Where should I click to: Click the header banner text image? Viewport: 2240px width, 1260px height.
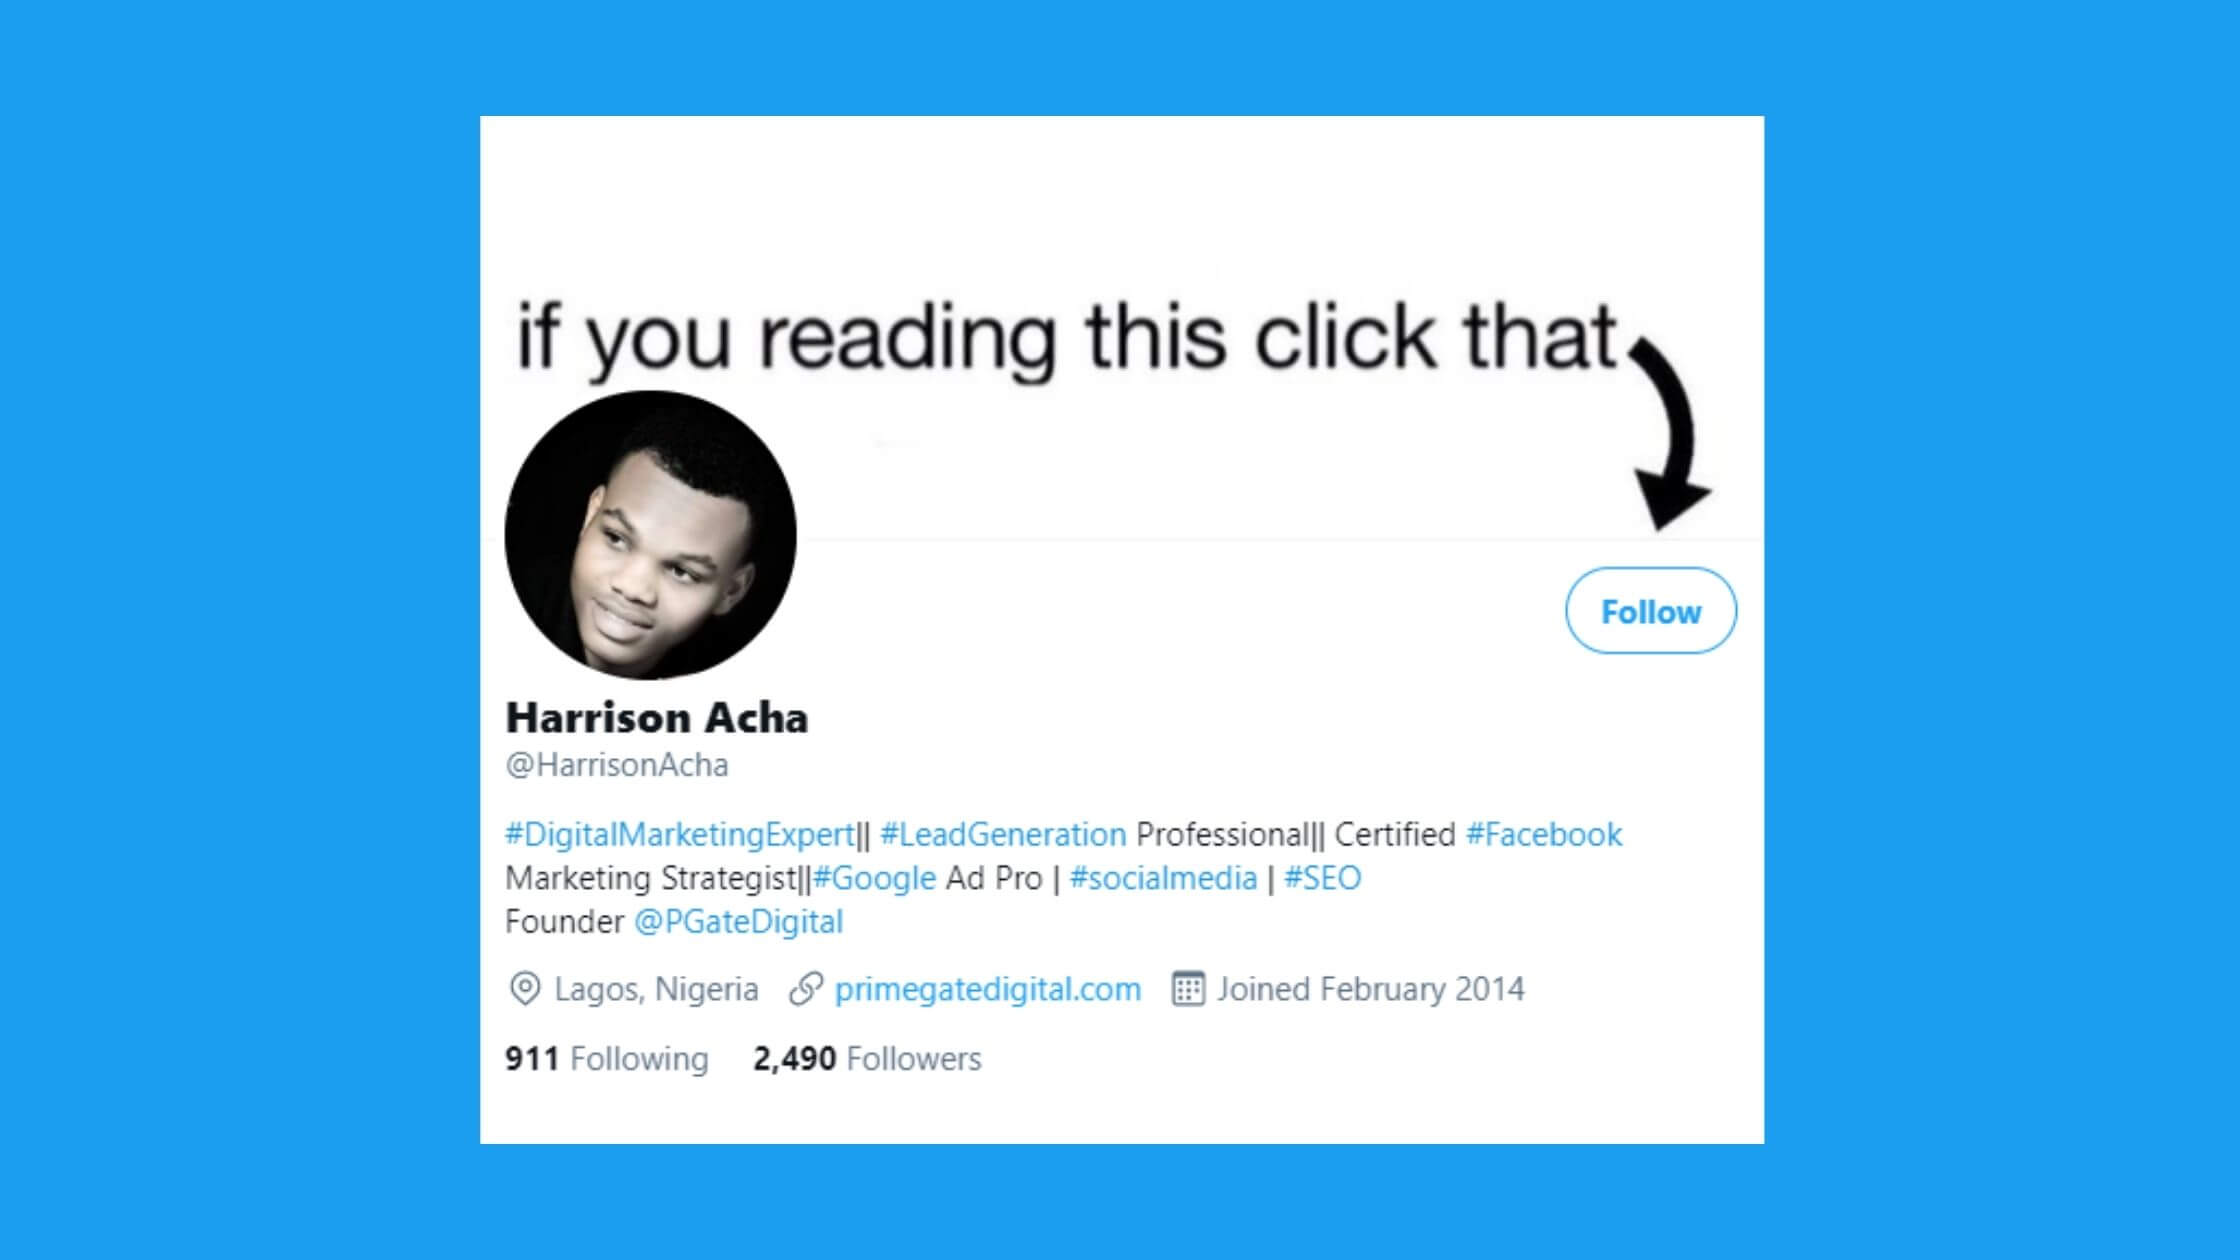pos(1068,338)
